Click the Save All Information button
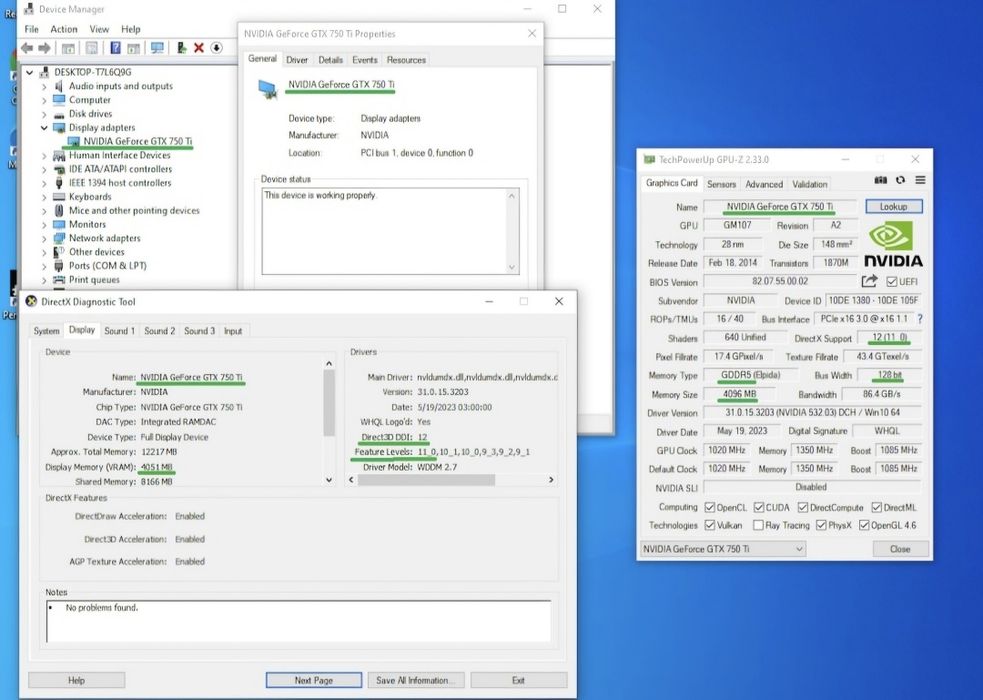983x700 pixels. (x=413, y=680)
